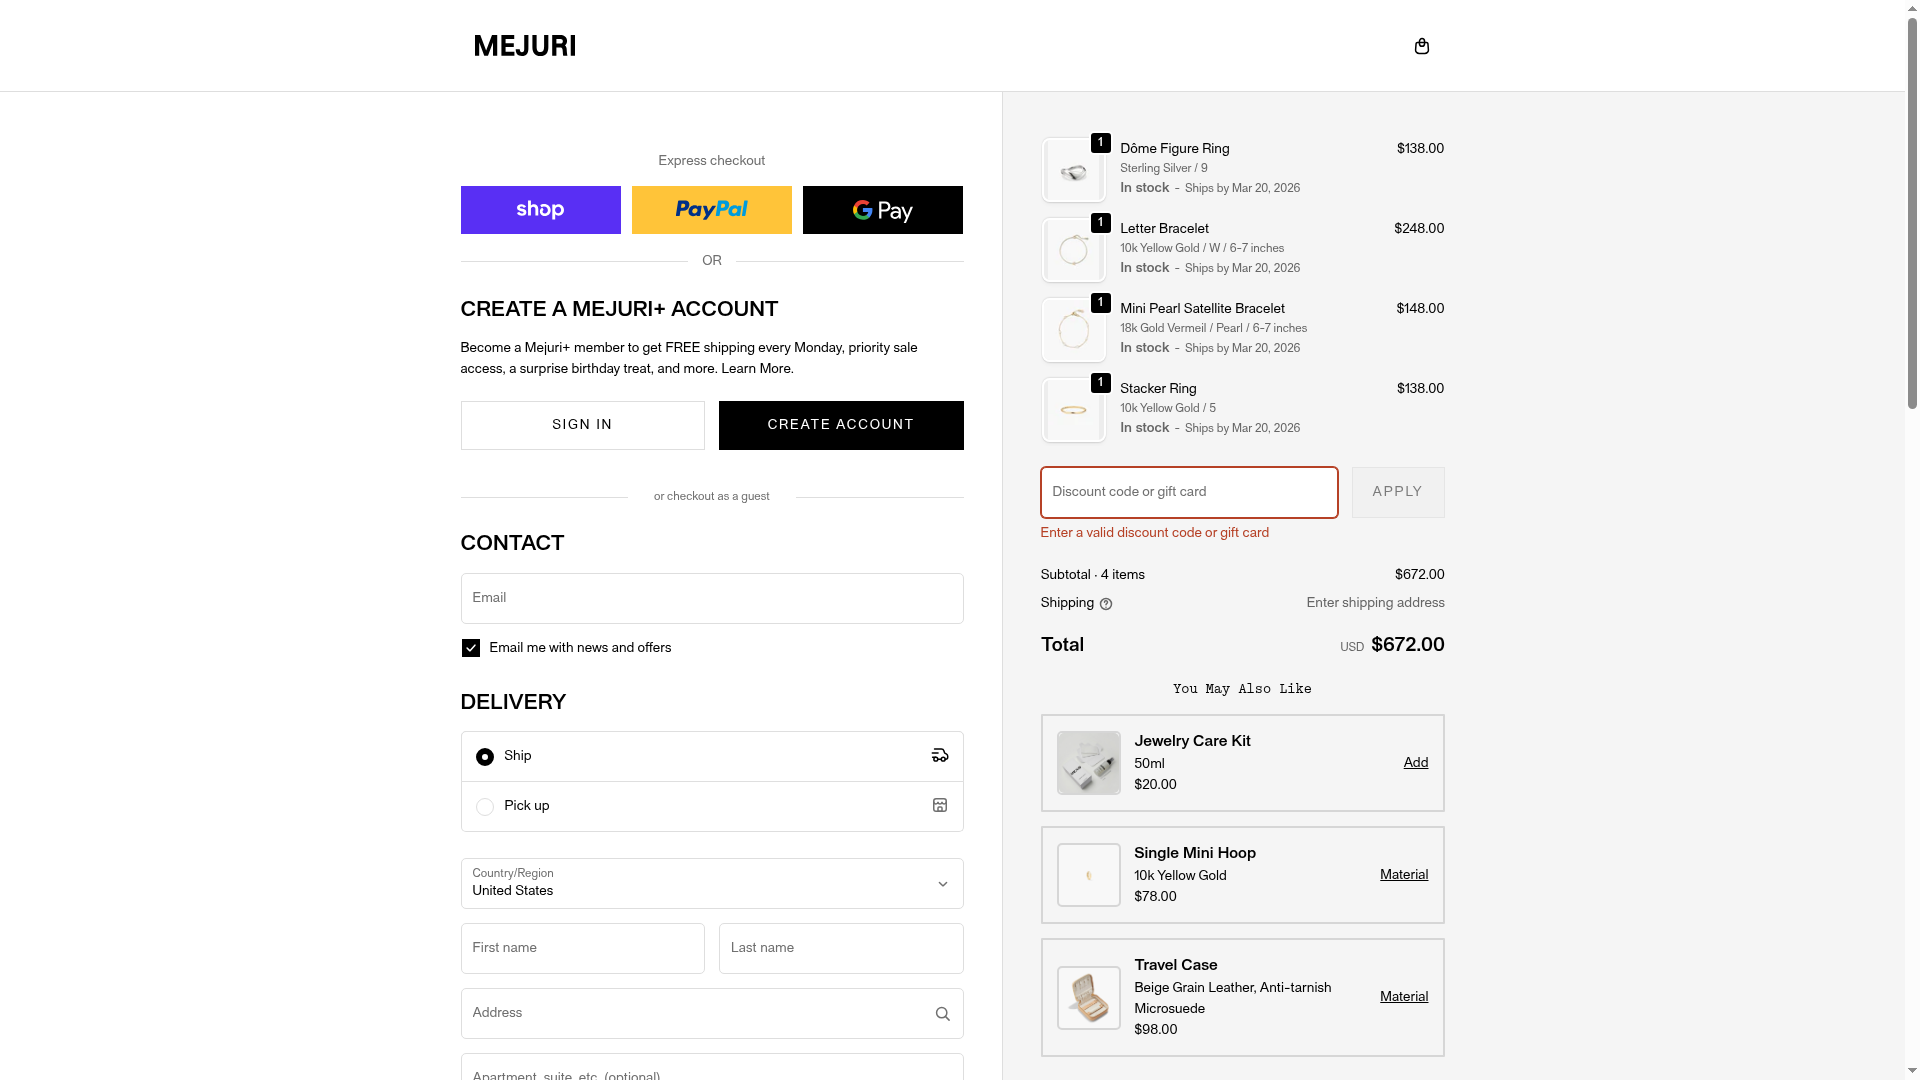Focus the discount code input field
Screen dimensions: 1920x1080
1188,492
